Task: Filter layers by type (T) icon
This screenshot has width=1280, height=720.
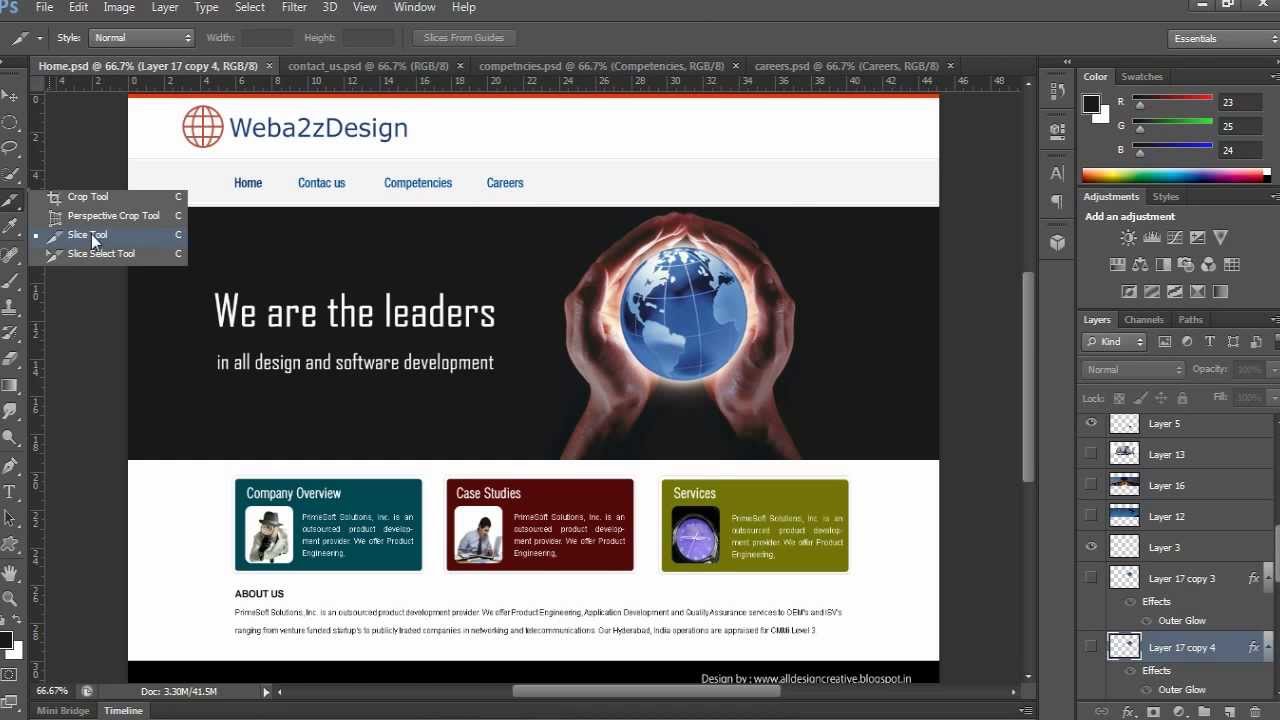Action: (1210, 342)
